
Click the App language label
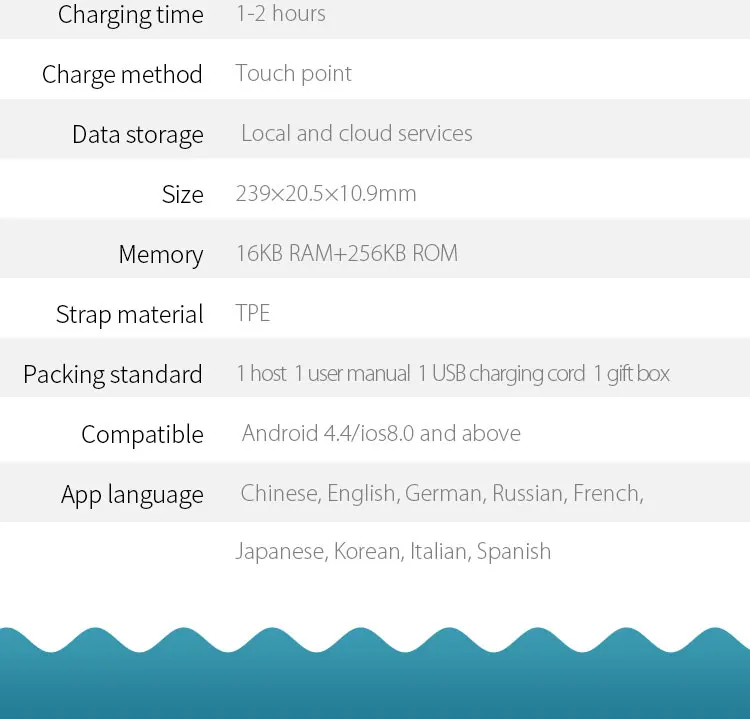coord(132,495)
